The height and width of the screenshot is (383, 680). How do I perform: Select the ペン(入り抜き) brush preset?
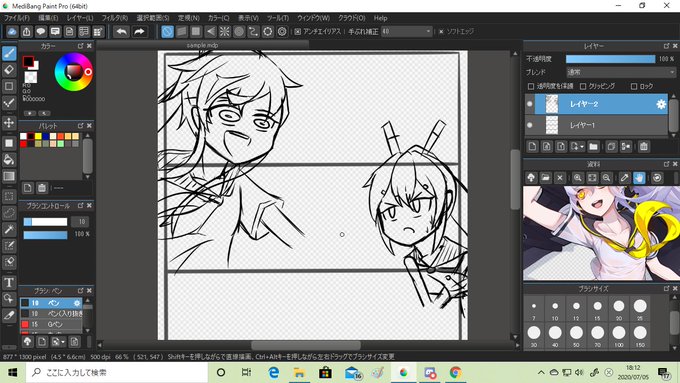(x=51, y=313)
